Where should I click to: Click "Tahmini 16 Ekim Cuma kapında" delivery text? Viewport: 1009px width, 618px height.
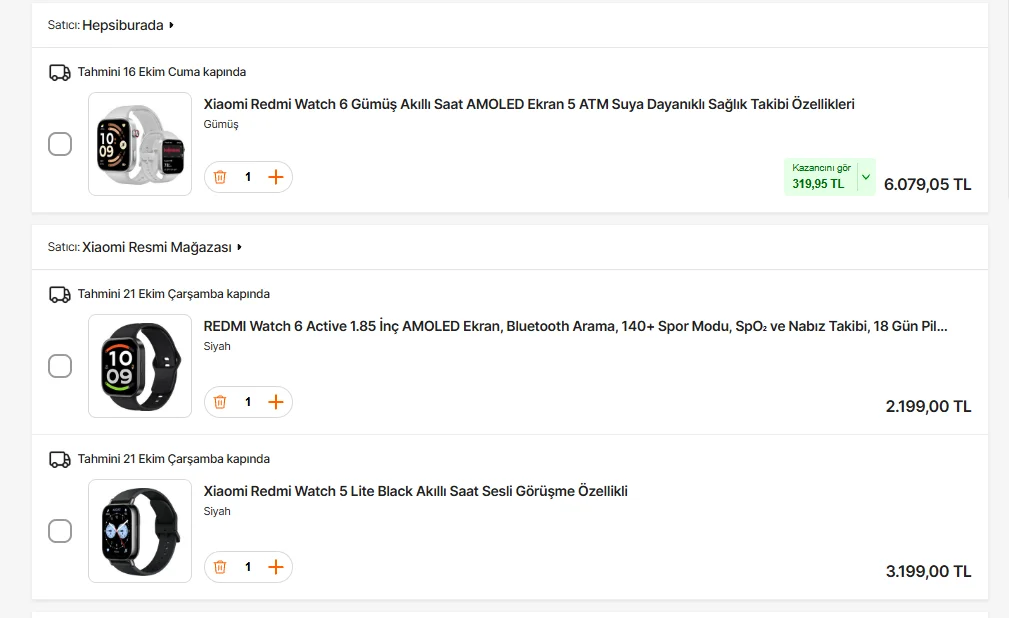pyautogui.click(x=162, y=72)
